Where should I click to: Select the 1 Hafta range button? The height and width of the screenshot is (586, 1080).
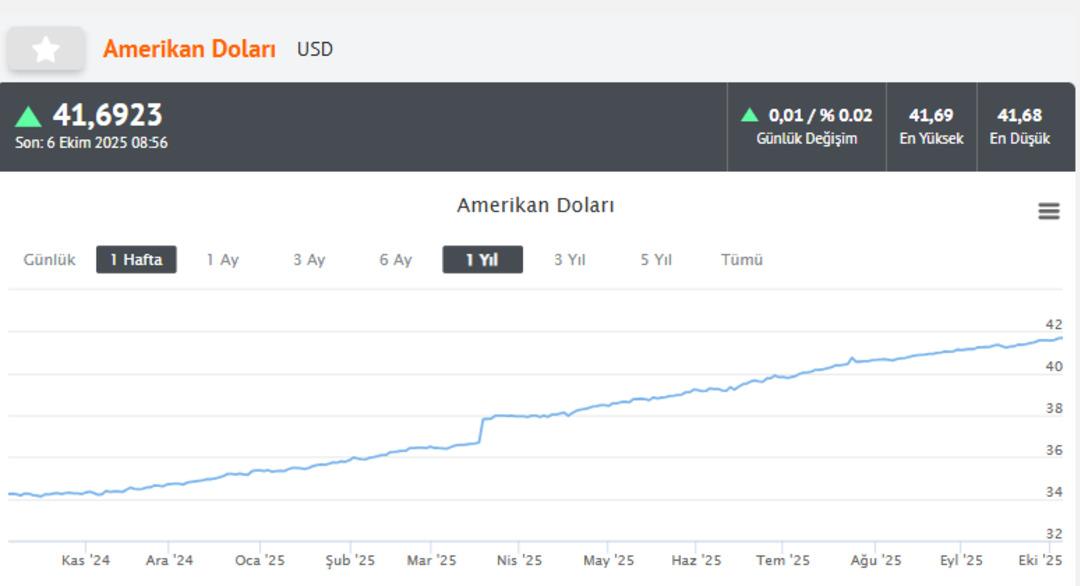136,260
